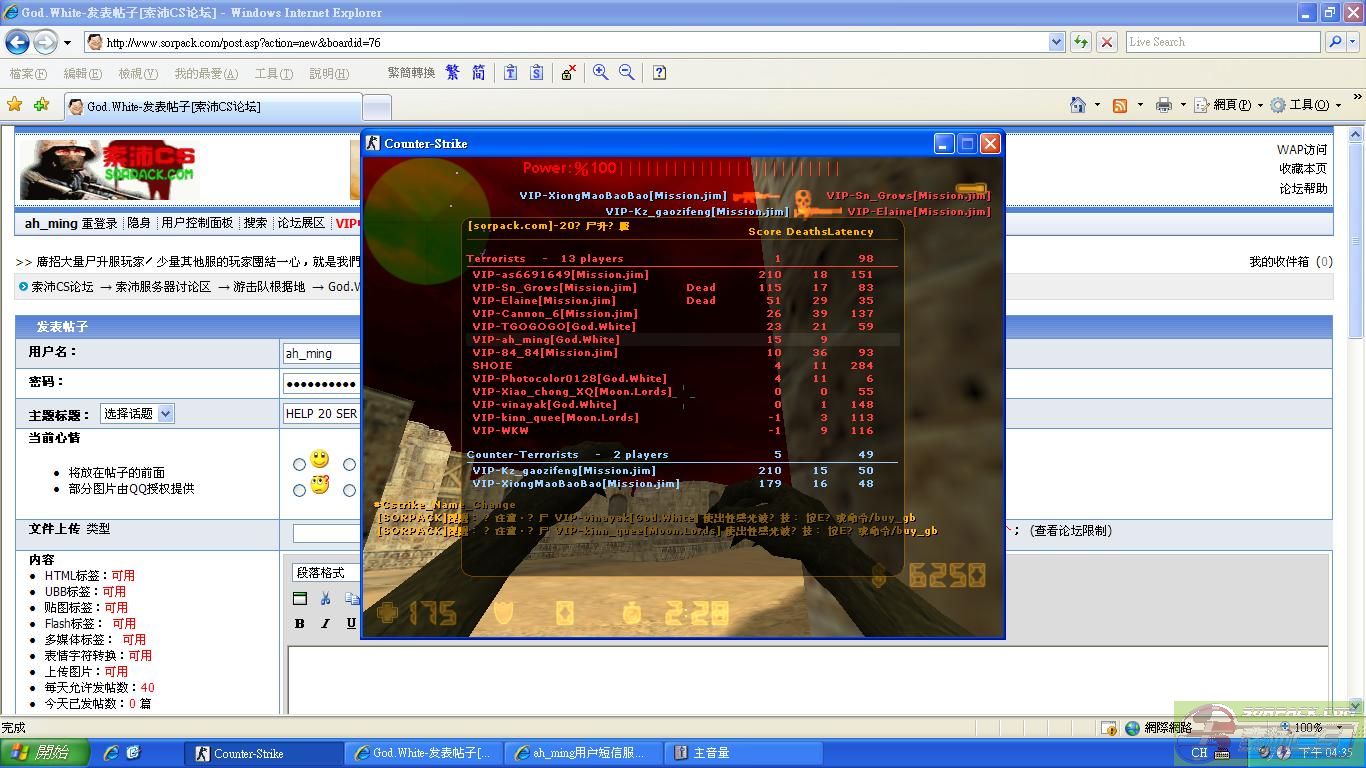Select the confused face mood radio button
The image size is (1366, 768).
pyautogui.click(x=299, y=490)
